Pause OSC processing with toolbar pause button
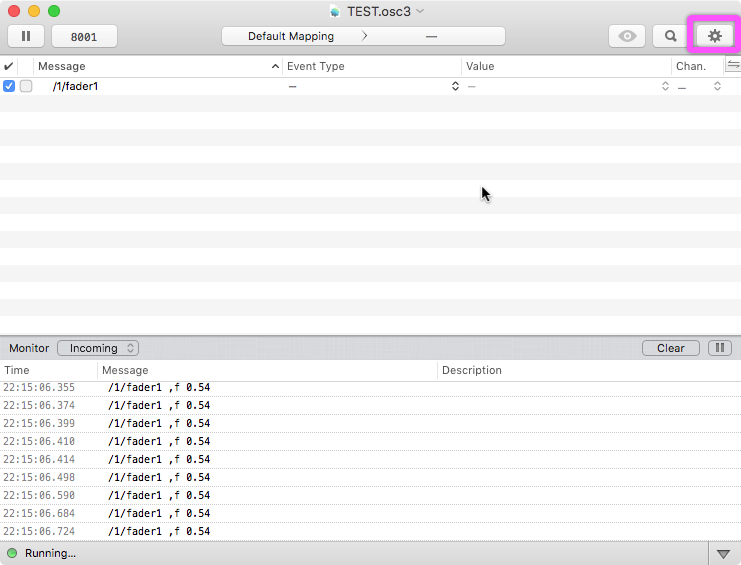This screenshot has height=565, width=741. coord(26,36)
